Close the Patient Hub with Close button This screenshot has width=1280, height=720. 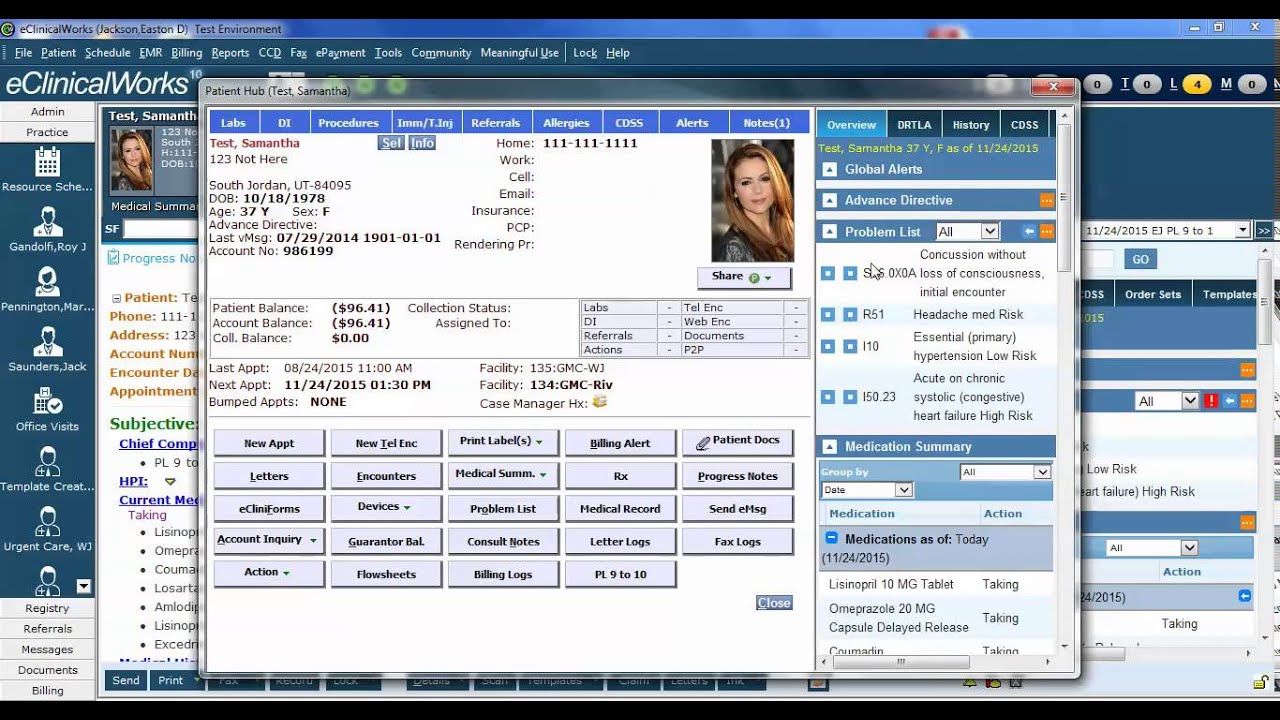tap(774, 603)
